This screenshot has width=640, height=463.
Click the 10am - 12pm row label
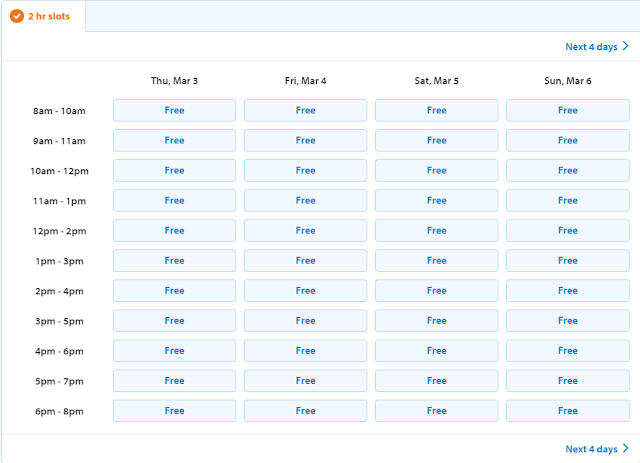click(x=59, y=171)
